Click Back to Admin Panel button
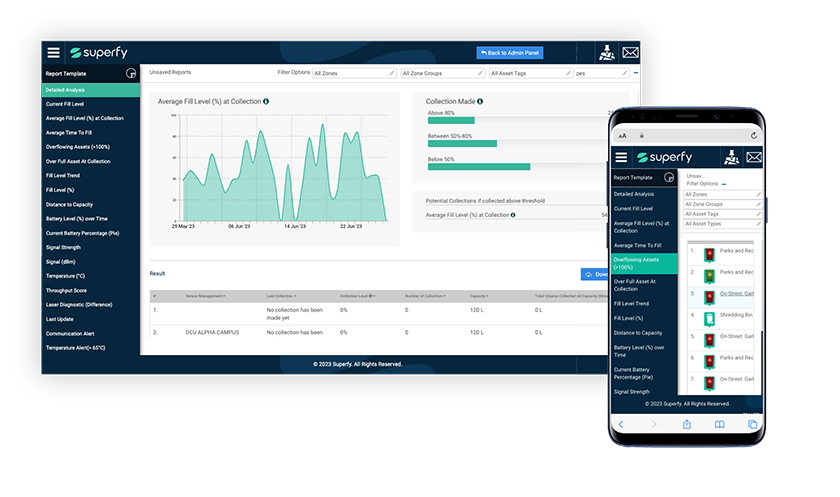This screenshot has width=840, height=497. click(x=510, y=52)
